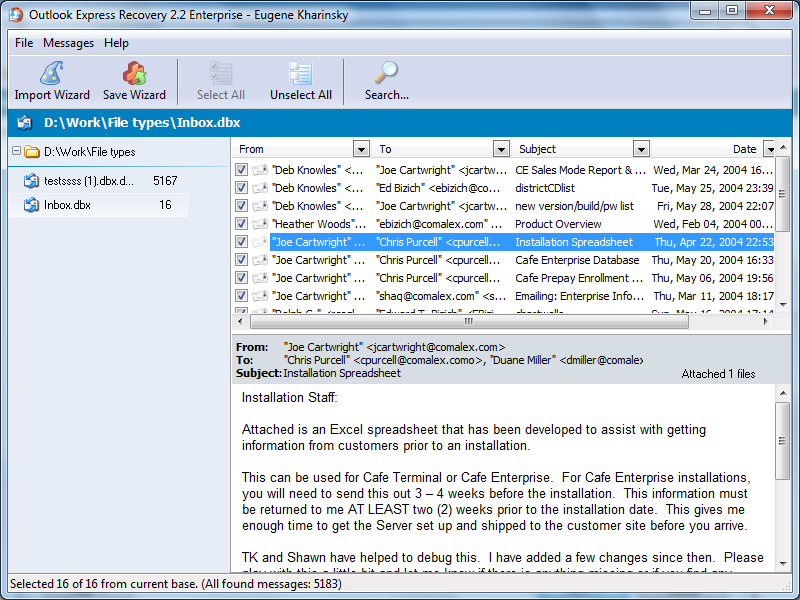
Task: Click envelope icon of CE Sales Mode Report
Action: coord(260,170)
